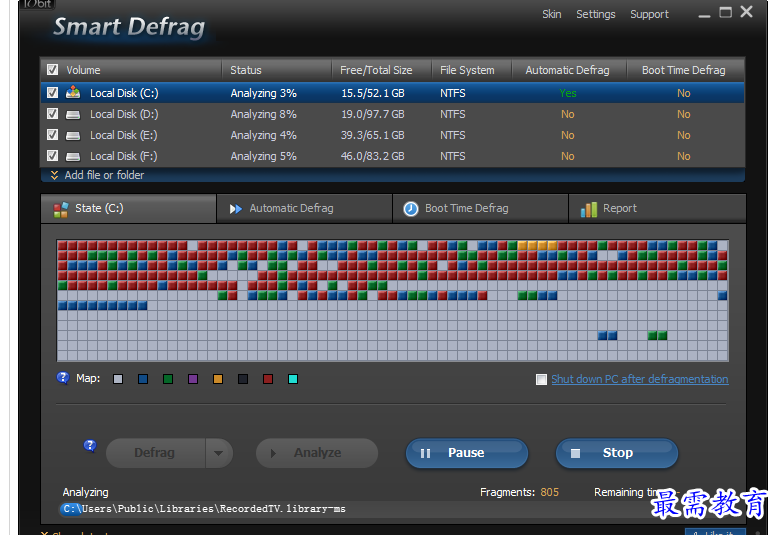
Task: Click Analyzing 8% status text
Action: (x=263, y=114)
